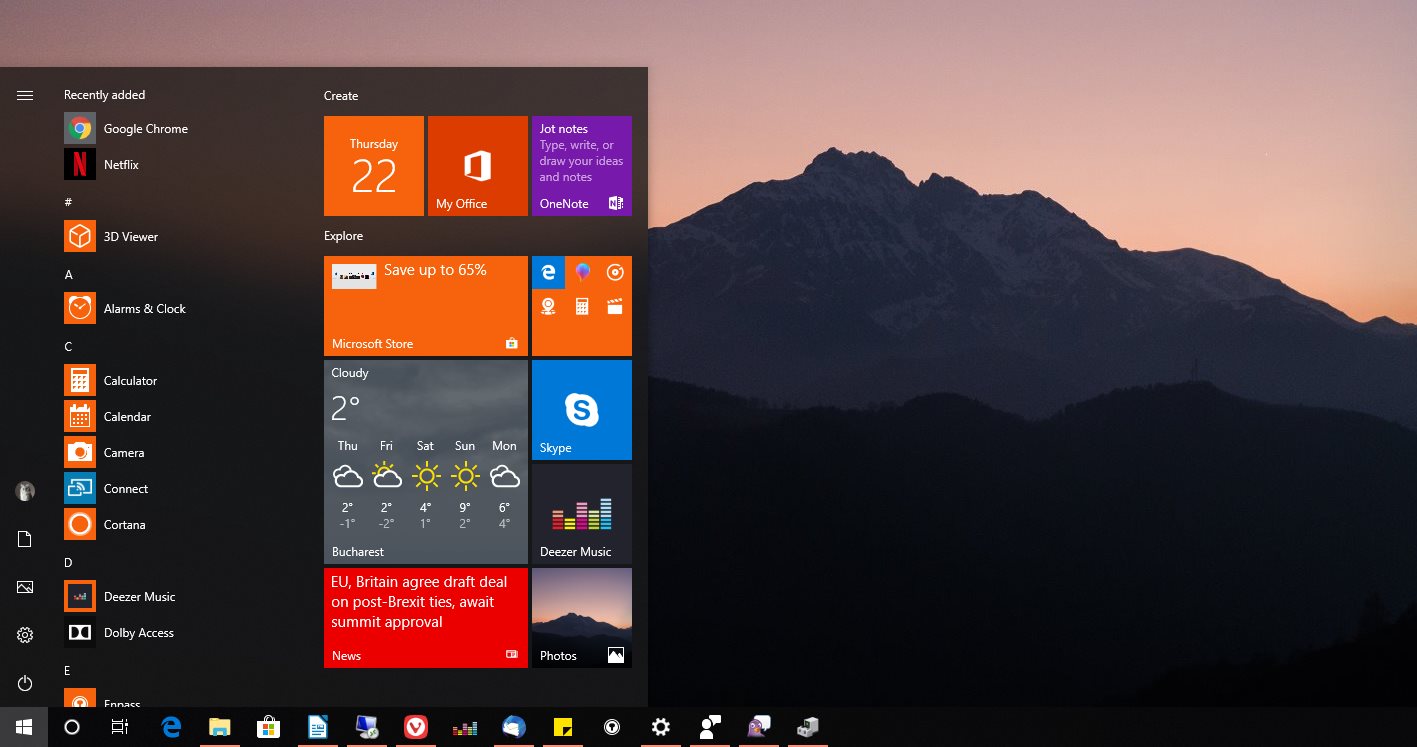Open the News tile about Brexit
Screen dimensions: 1417x747
[426, 618]
